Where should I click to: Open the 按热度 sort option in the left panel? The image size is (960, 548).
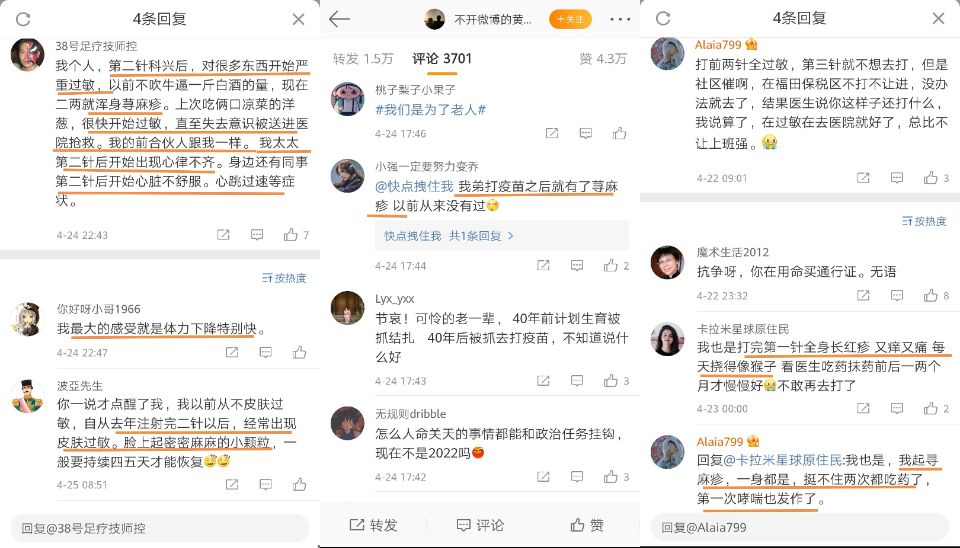284,278
